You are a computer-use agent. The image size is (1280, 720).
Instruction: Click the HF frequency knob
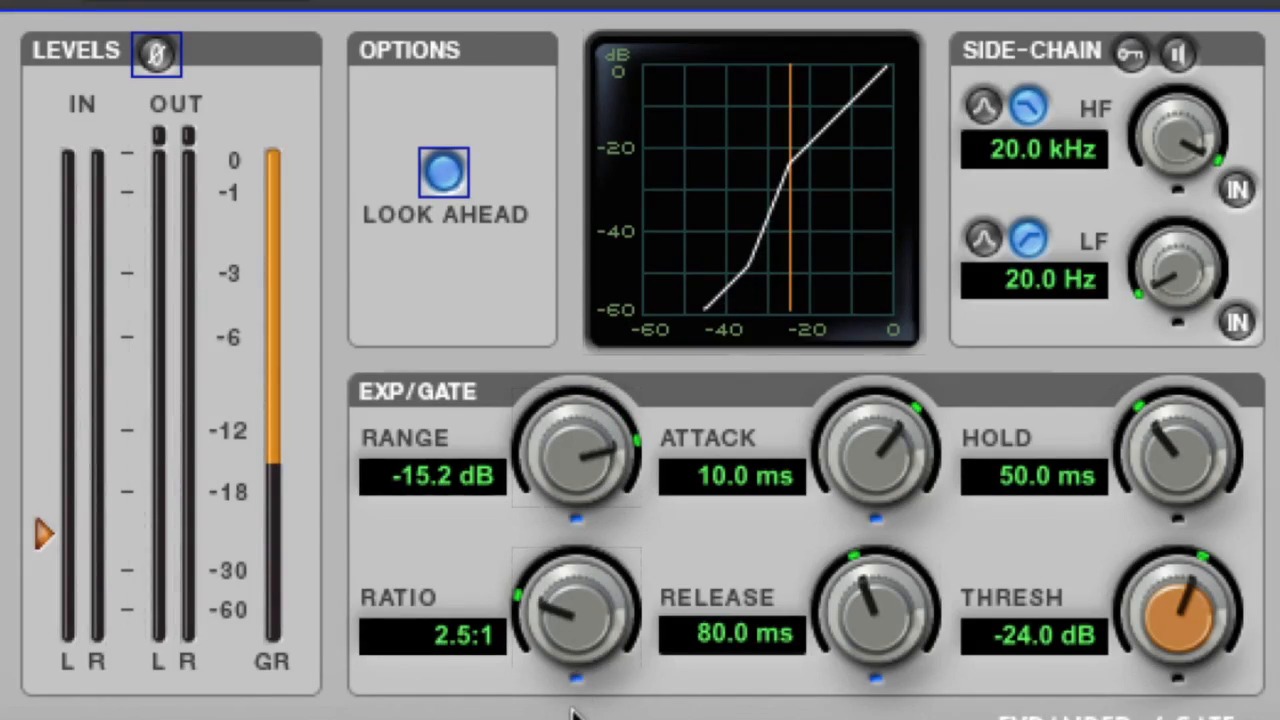pyautogui.click(x=1178, y=138)
